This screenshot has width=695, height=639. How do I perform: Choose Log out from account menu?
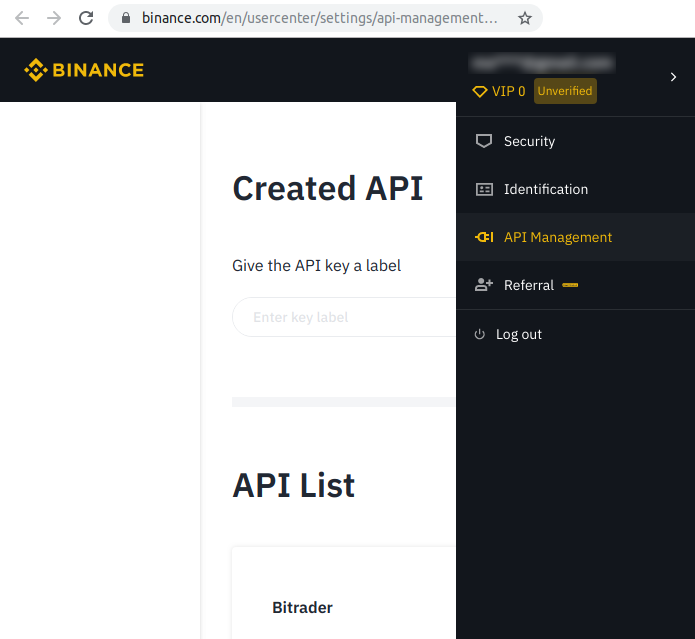click(x=575, y=334)
